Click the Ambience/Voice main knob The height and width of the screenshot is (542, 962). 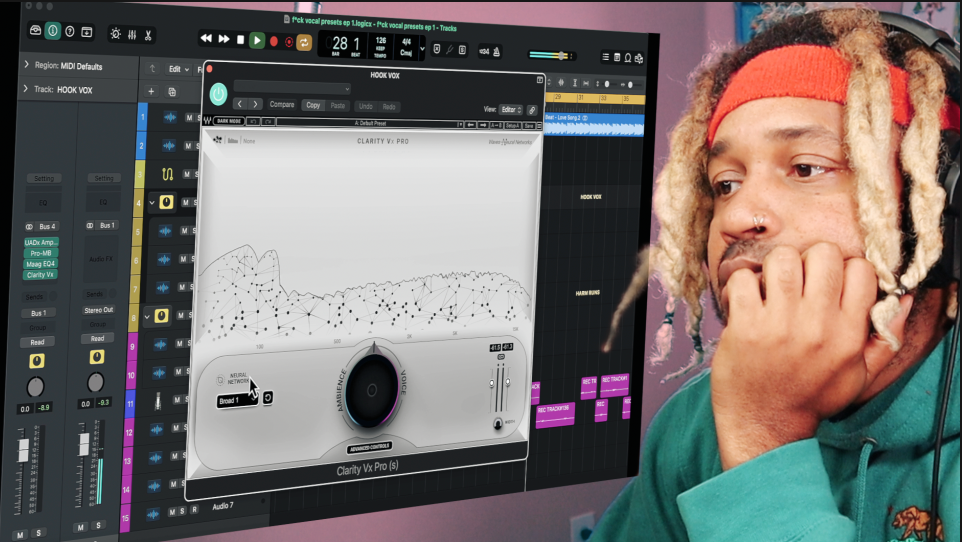pyautogui.click(x=372, y=390)
